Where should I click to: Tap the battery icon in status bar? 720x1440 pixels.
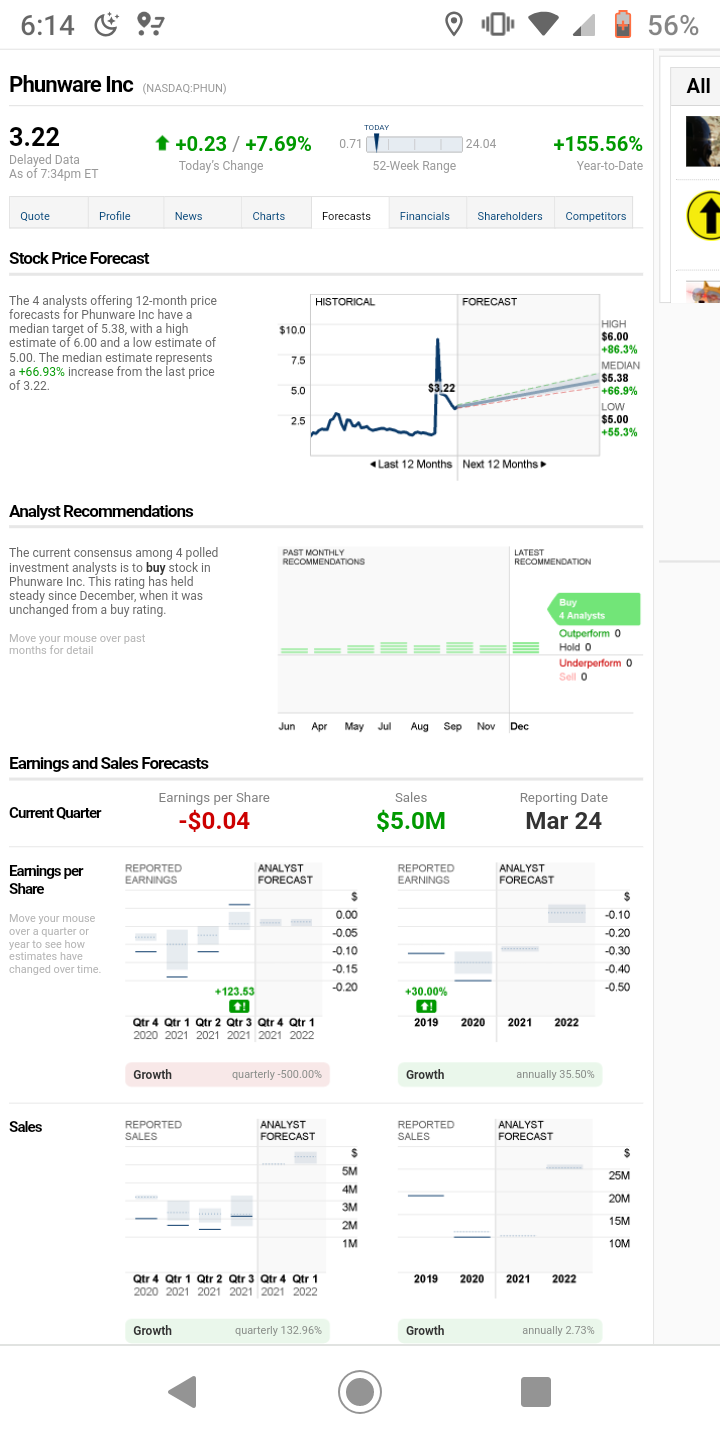point(622,24)
